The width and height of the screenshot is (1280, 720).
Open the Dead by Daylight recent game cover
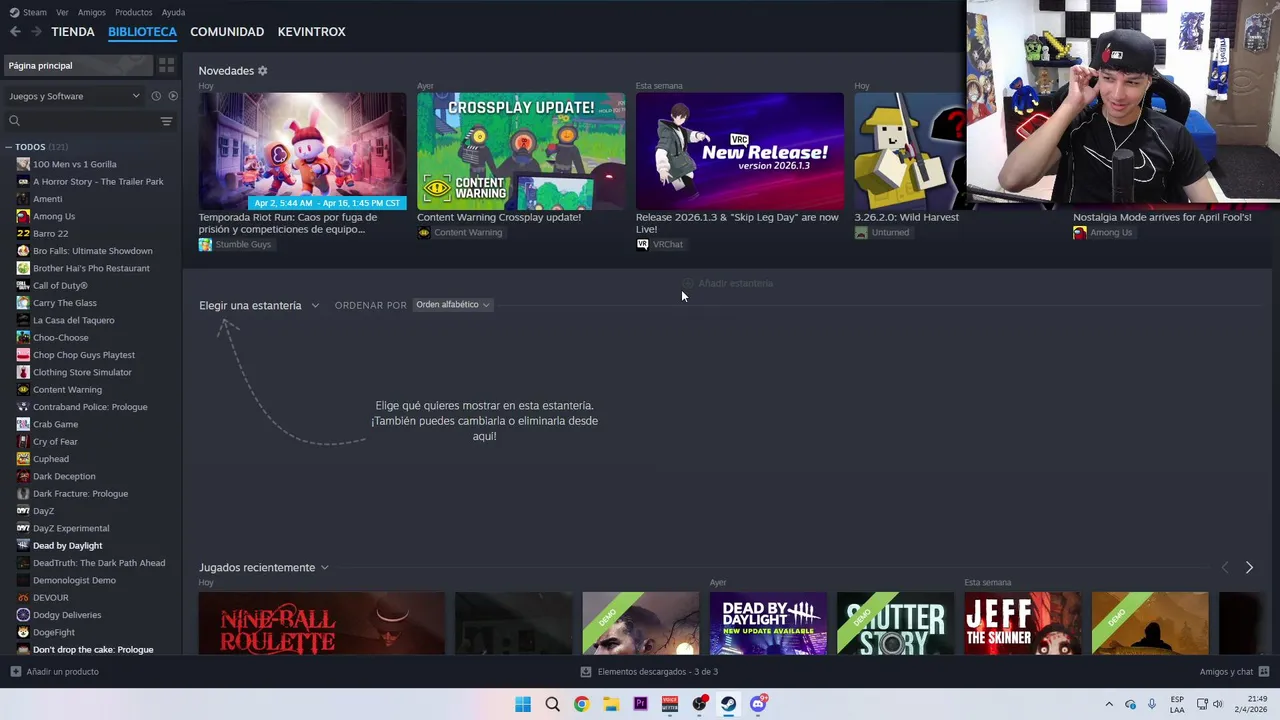[768, 623]
